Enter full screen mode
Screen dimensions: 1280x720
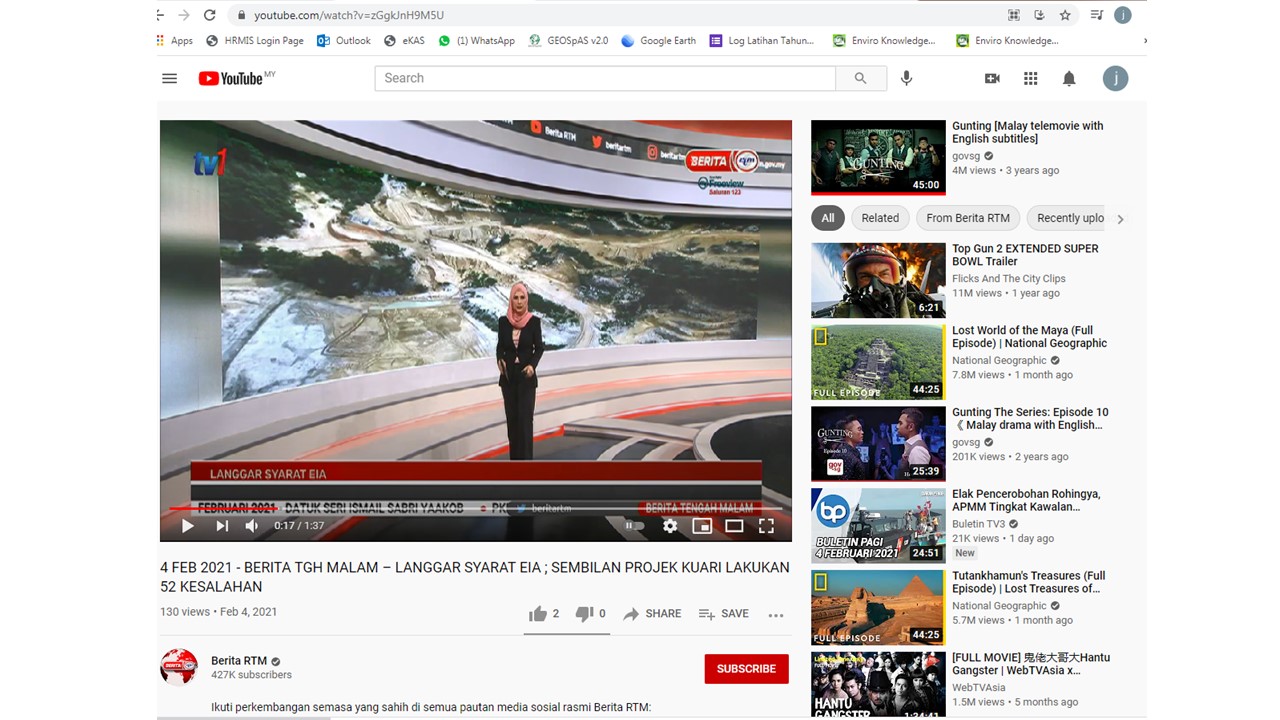point(766,526)
